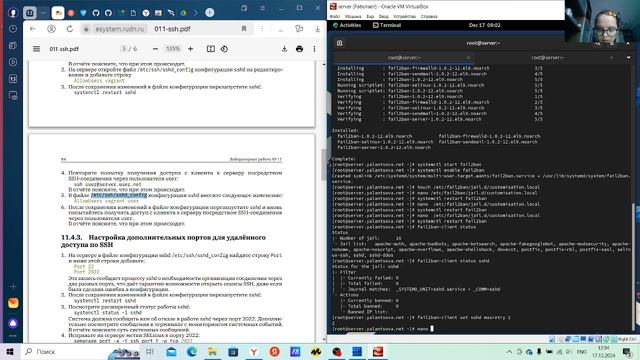Viewport: 640px width, 360px height.
Task: Switch to the Yandex Y icon tab
Action: (x=146, y=13)
